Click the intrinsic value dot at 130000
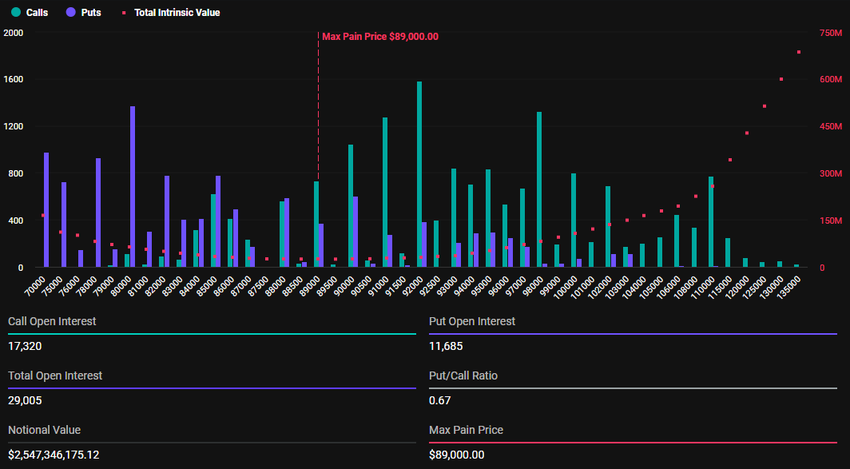The image size is (850, 469). (781, 79)
